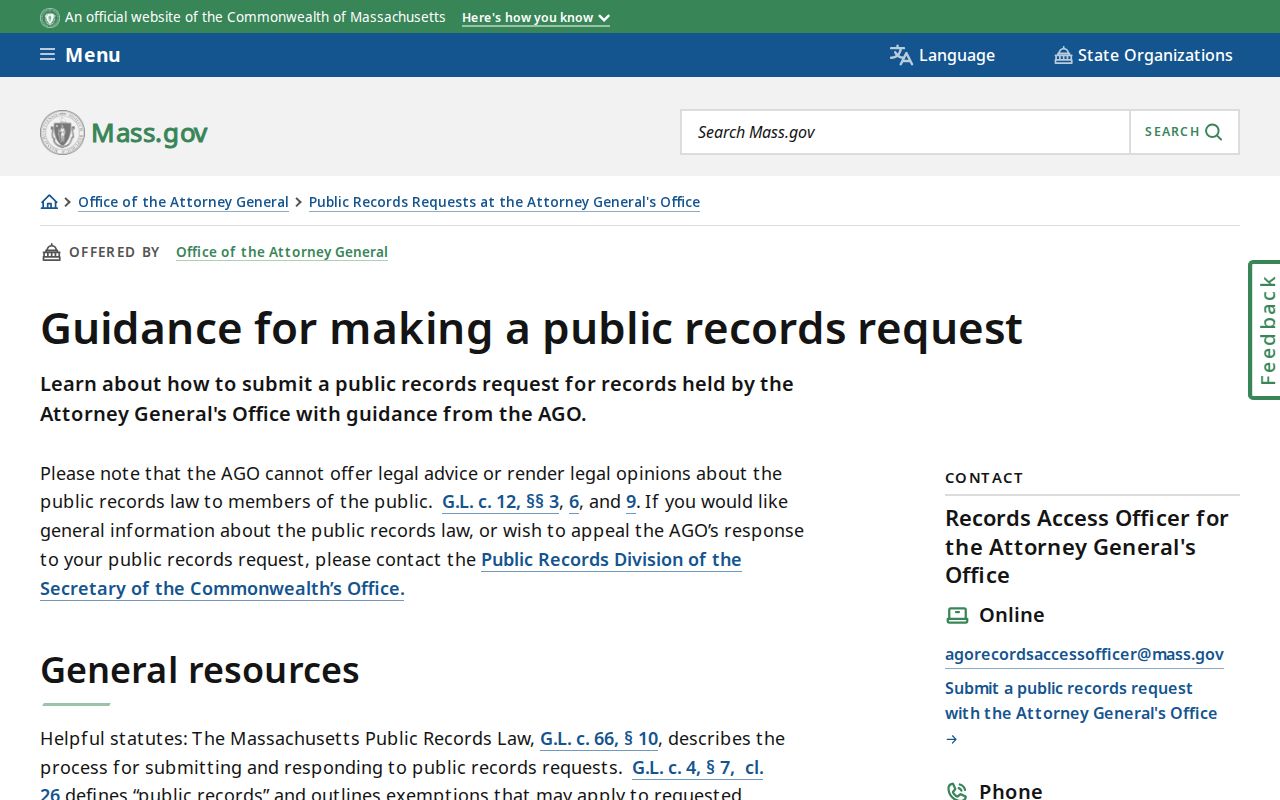Open the Language menu
The image size is (1280, 800).
click(942, 55)
